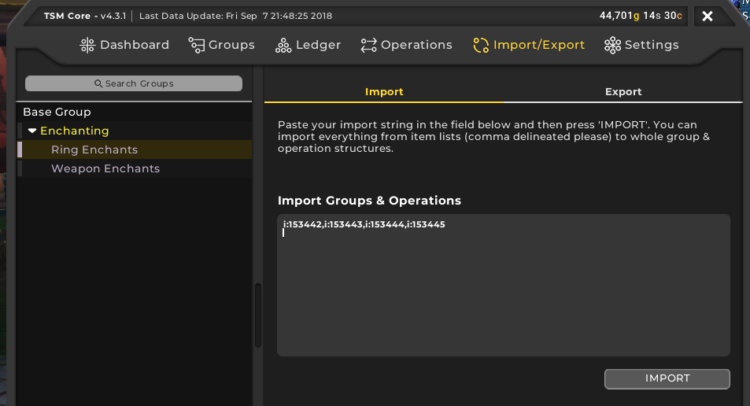Click the magnifier icon in Search Groups
This screenshot has width=750, height=406.
point(98,84)
